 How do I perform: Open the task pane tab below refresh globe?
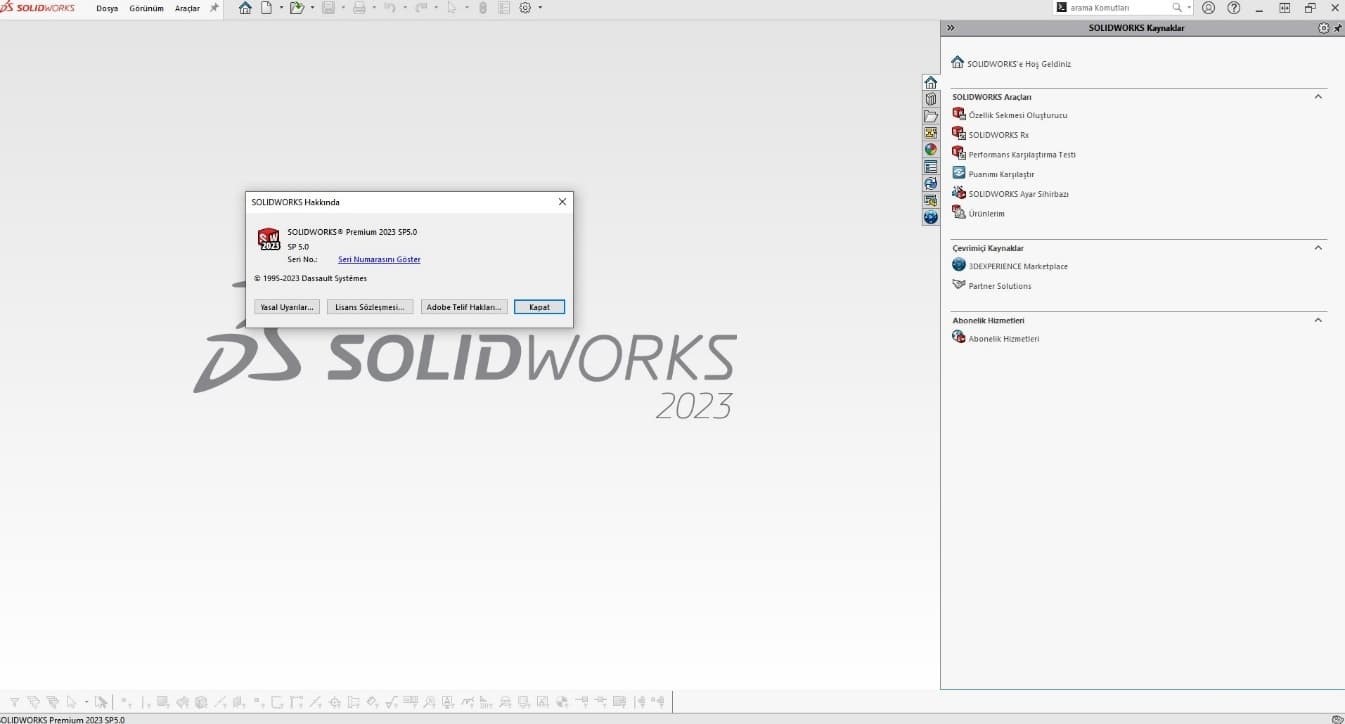point(931,201)
